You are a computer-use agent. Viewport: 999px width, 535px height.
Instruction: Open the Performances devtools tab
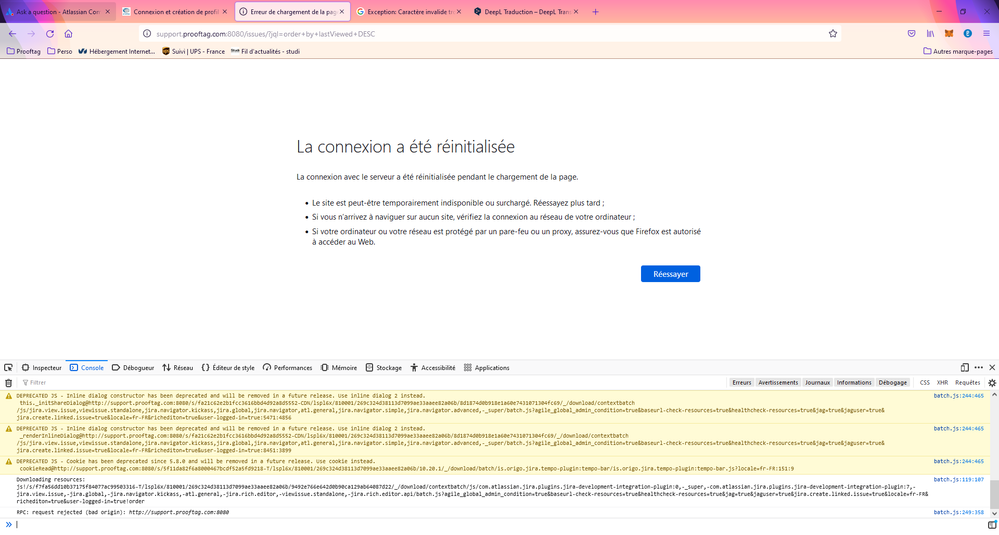[287, 367]
